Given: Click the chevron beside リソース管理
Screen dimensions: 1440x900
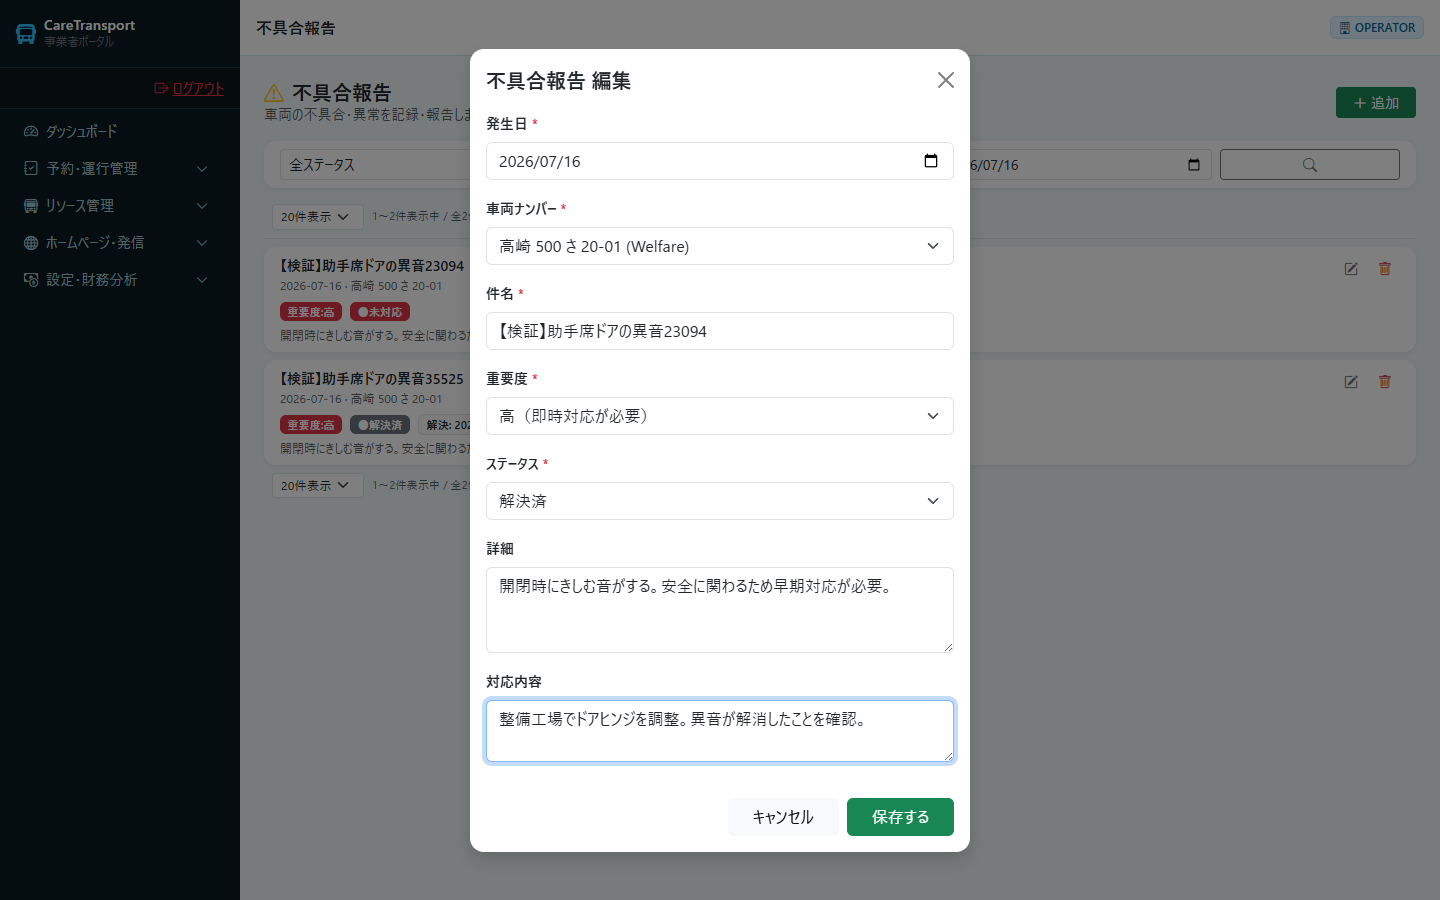Looking at the screenshot, I should click(202, 206).
